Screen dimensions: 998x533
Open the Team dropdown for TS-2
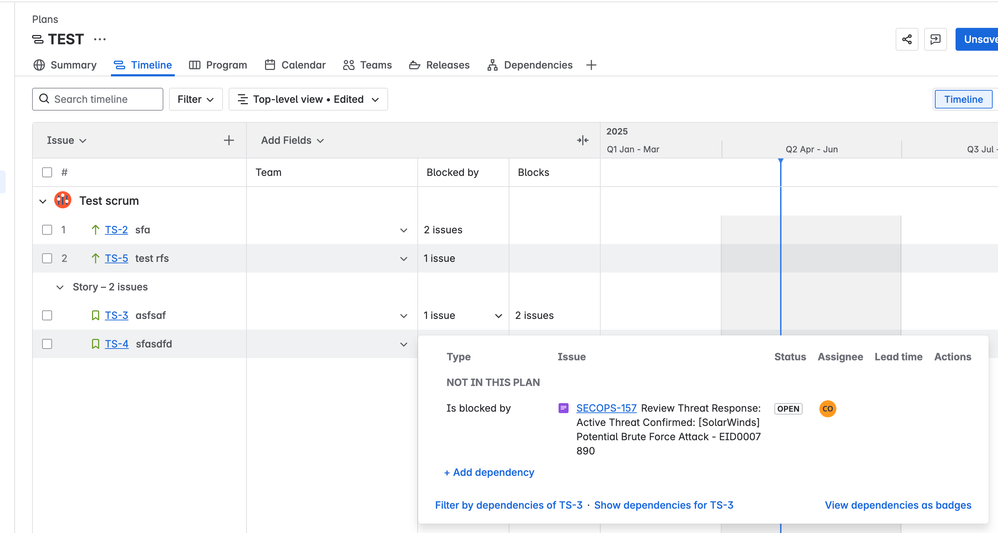point(404,230)
